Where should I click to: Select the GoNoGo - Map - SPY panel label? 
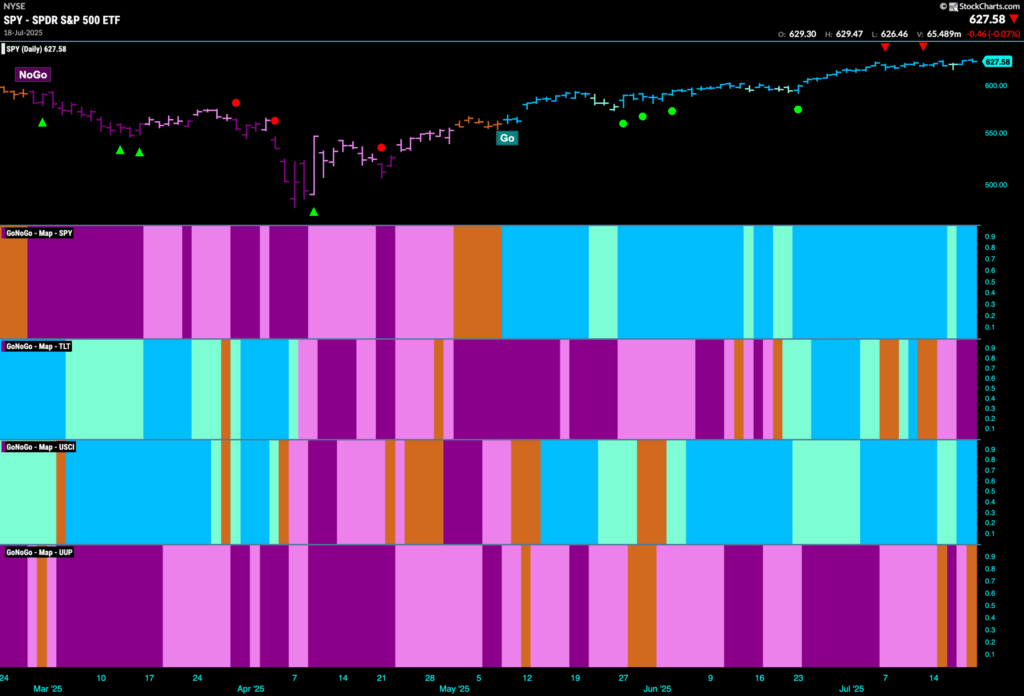39,233
